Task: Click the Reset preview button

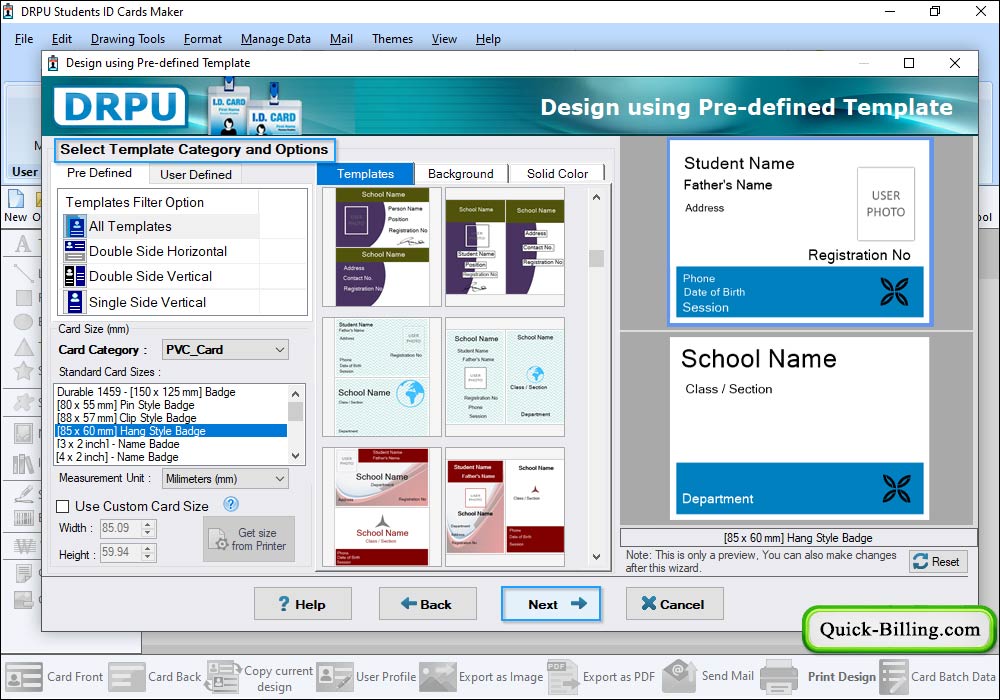Action: click(x=938, y=562)
